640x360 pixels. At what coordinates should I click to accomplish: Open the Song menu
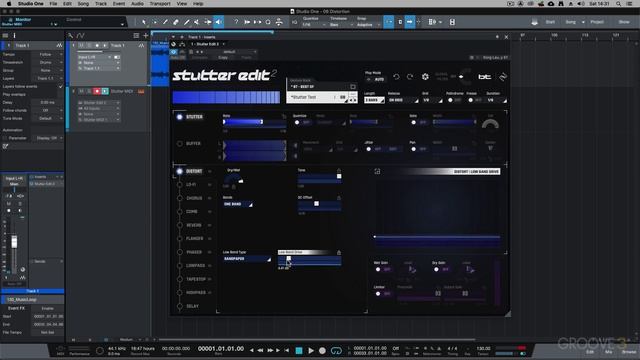(83, 4)
